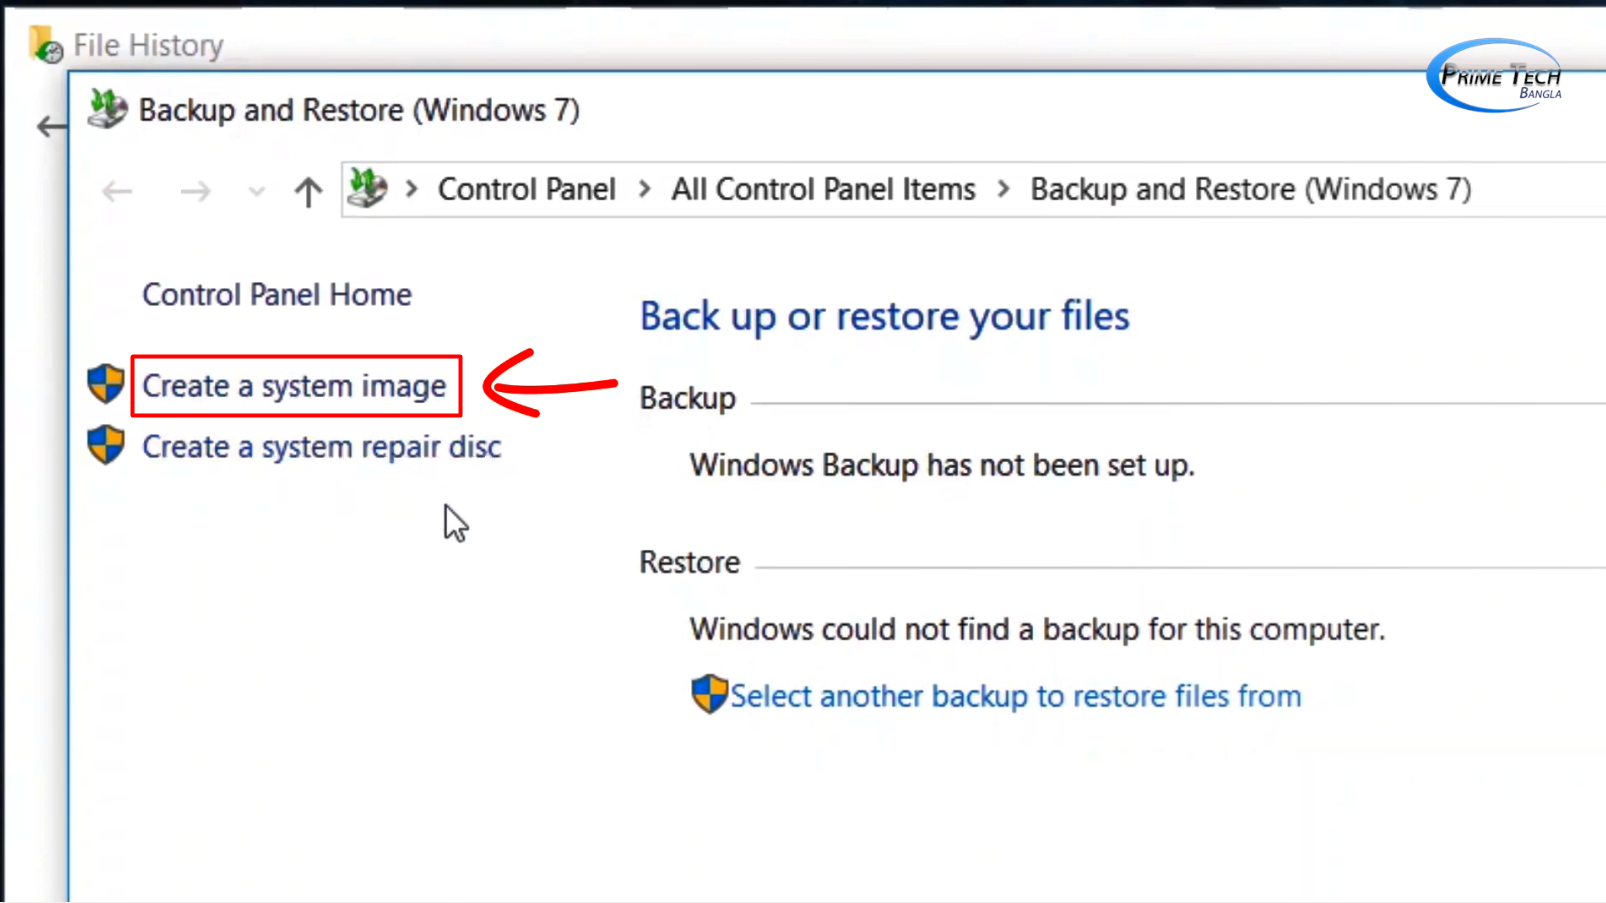The width and height of the screenshot is (1606, 903).
Task: Expand the chevron after Control Panel
Action: pyautogui.click(x=645, y=189)
